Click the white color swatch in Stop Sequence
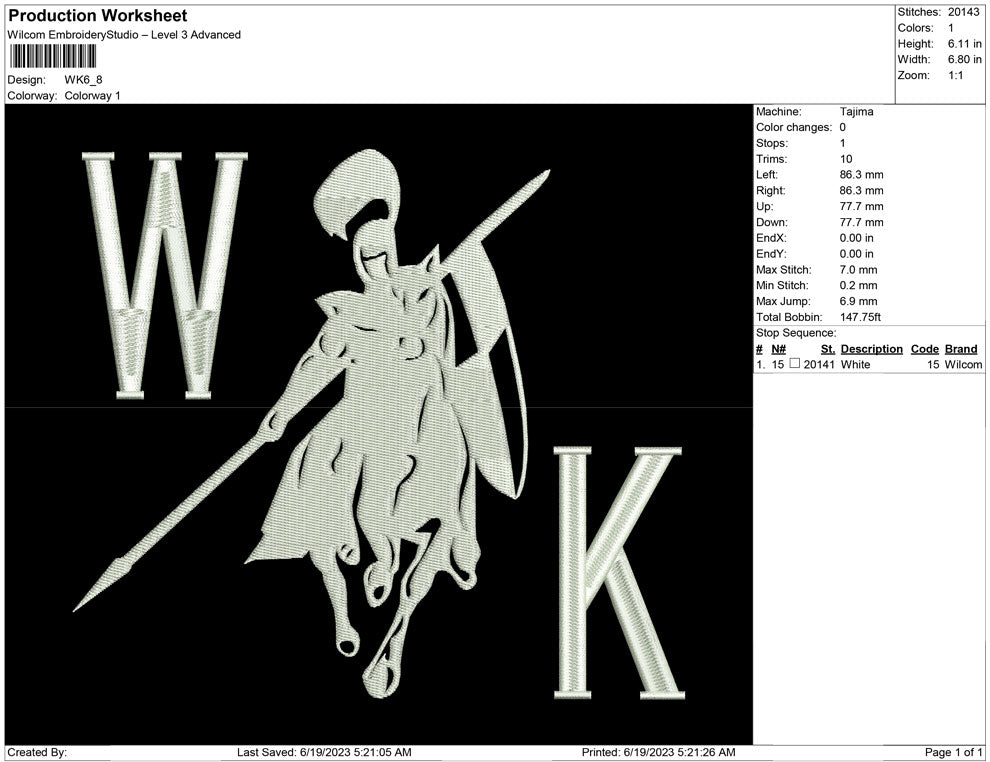Viewport: 990px width, 762px height. pyautogui.click(x=795, y=365)
